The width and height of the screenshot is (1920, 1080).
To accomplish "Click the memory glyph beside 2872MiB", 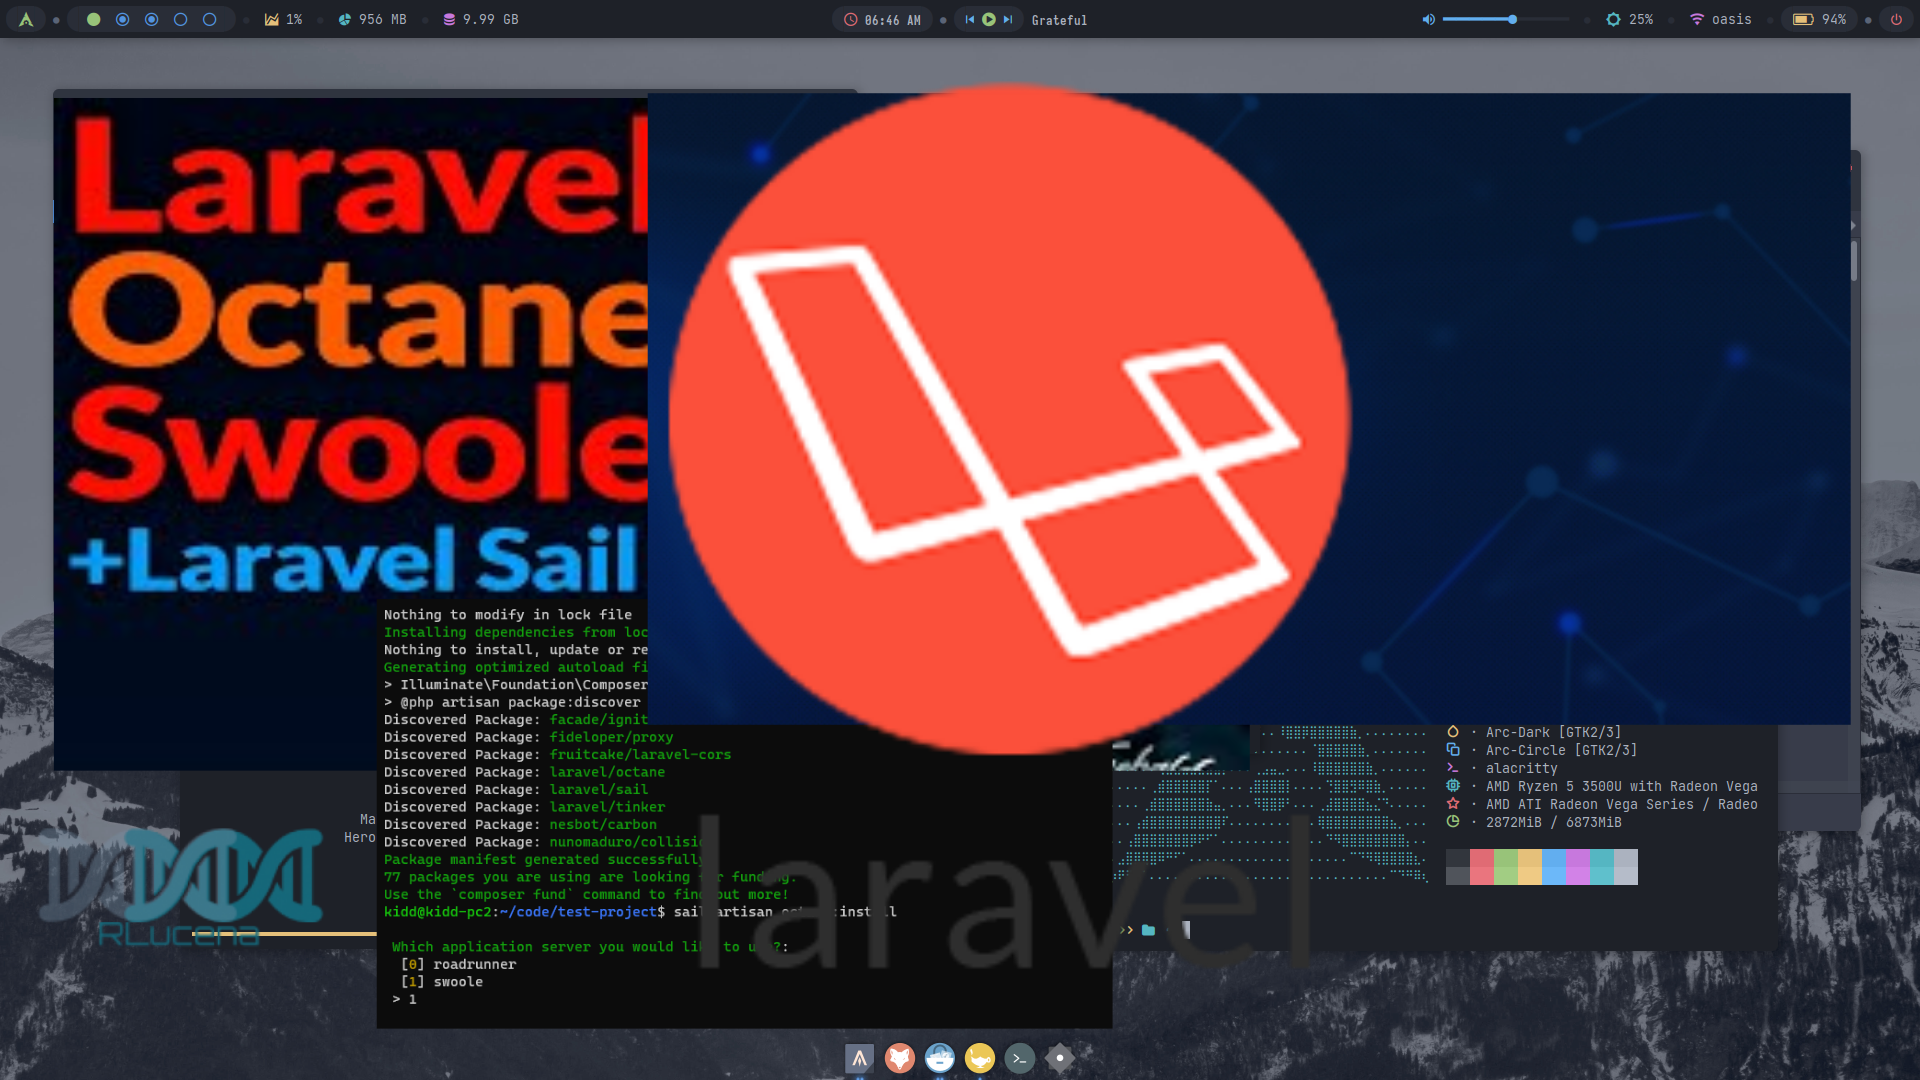I will (1453, 822).
